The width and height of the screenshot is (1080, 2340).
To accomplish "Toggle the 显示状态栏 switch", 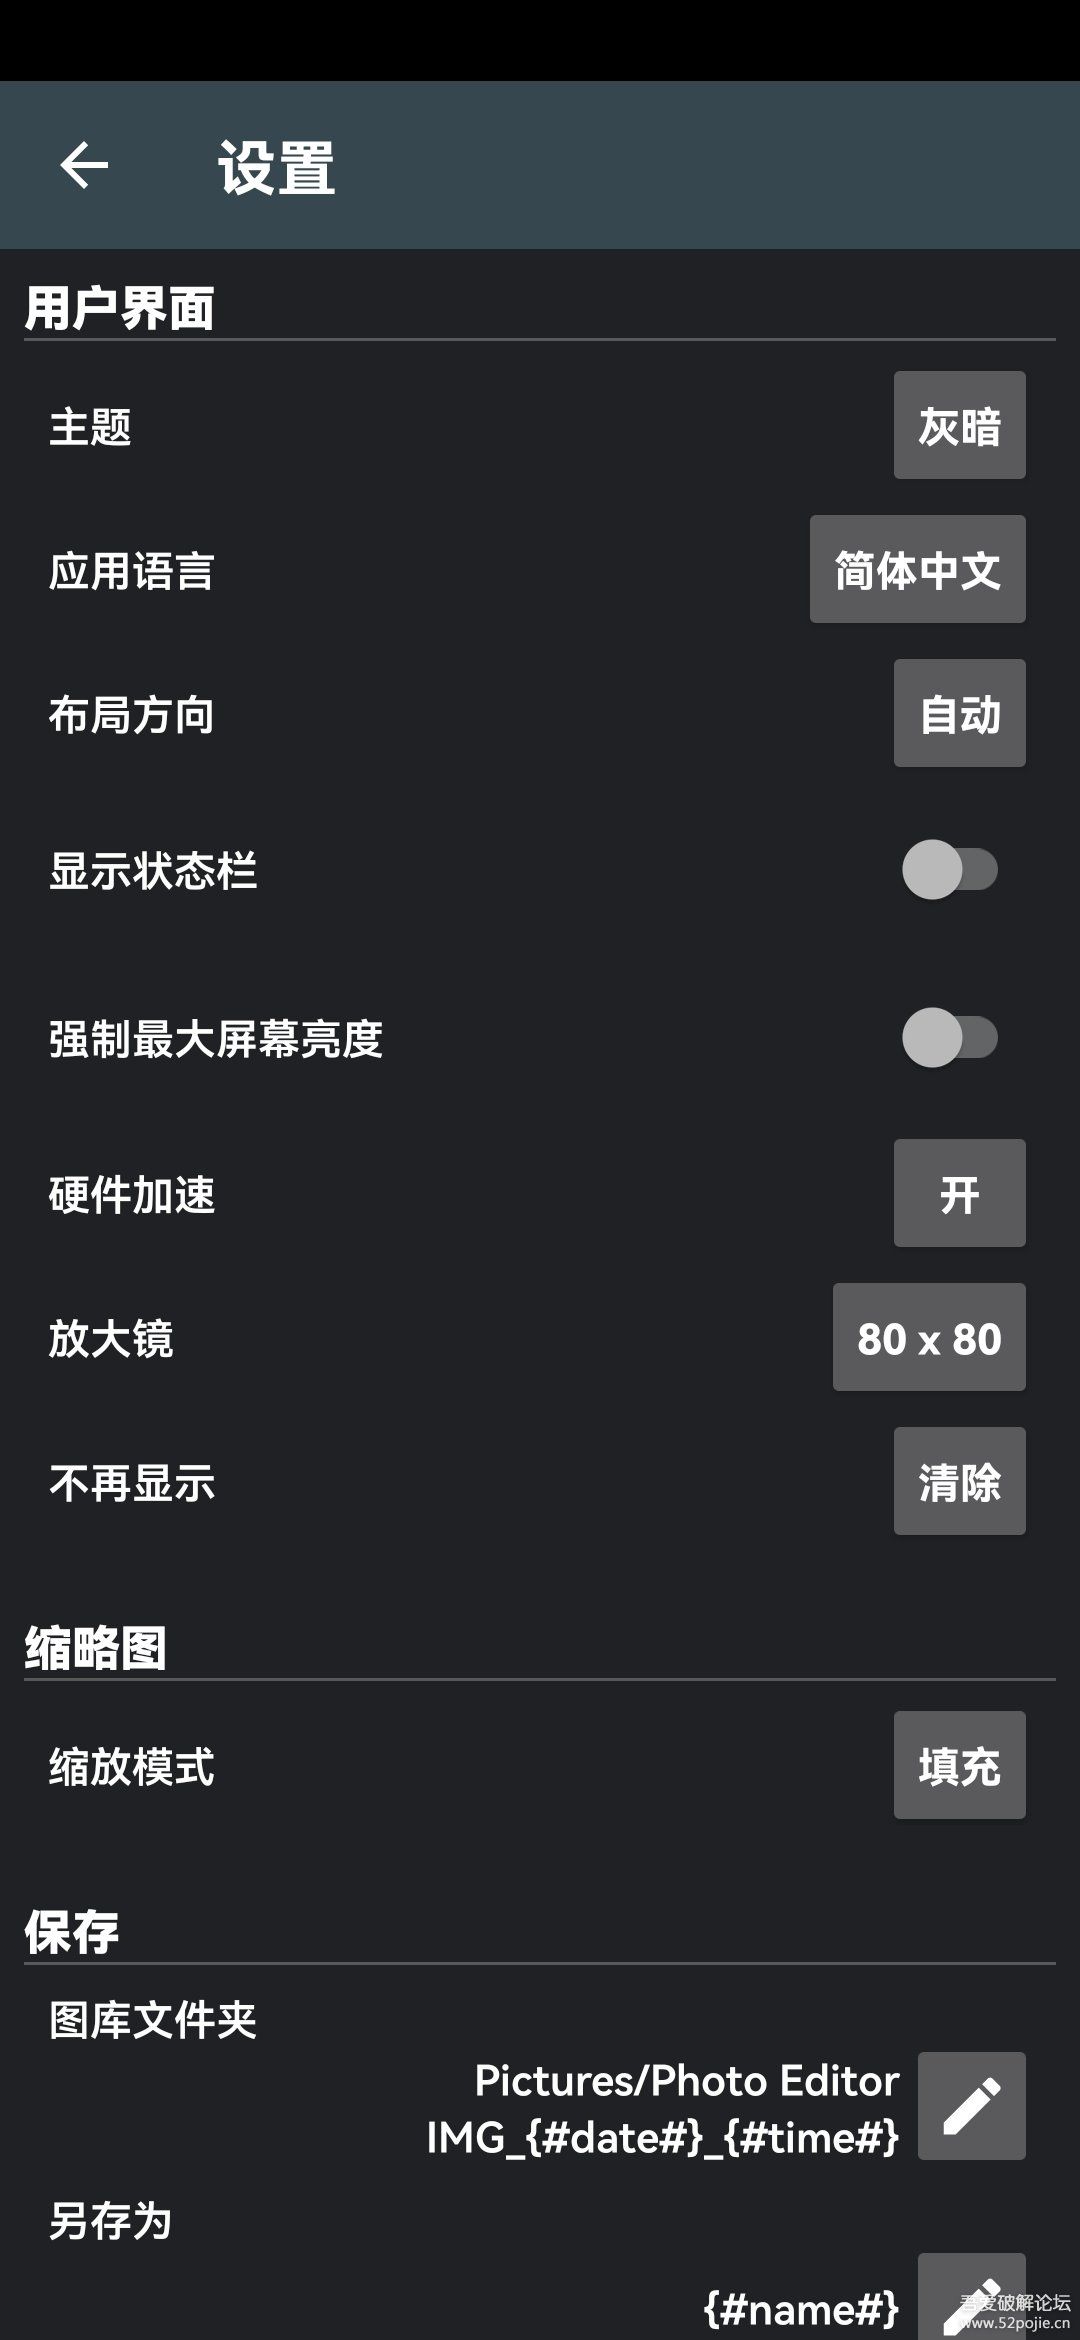I will [949, 869].
